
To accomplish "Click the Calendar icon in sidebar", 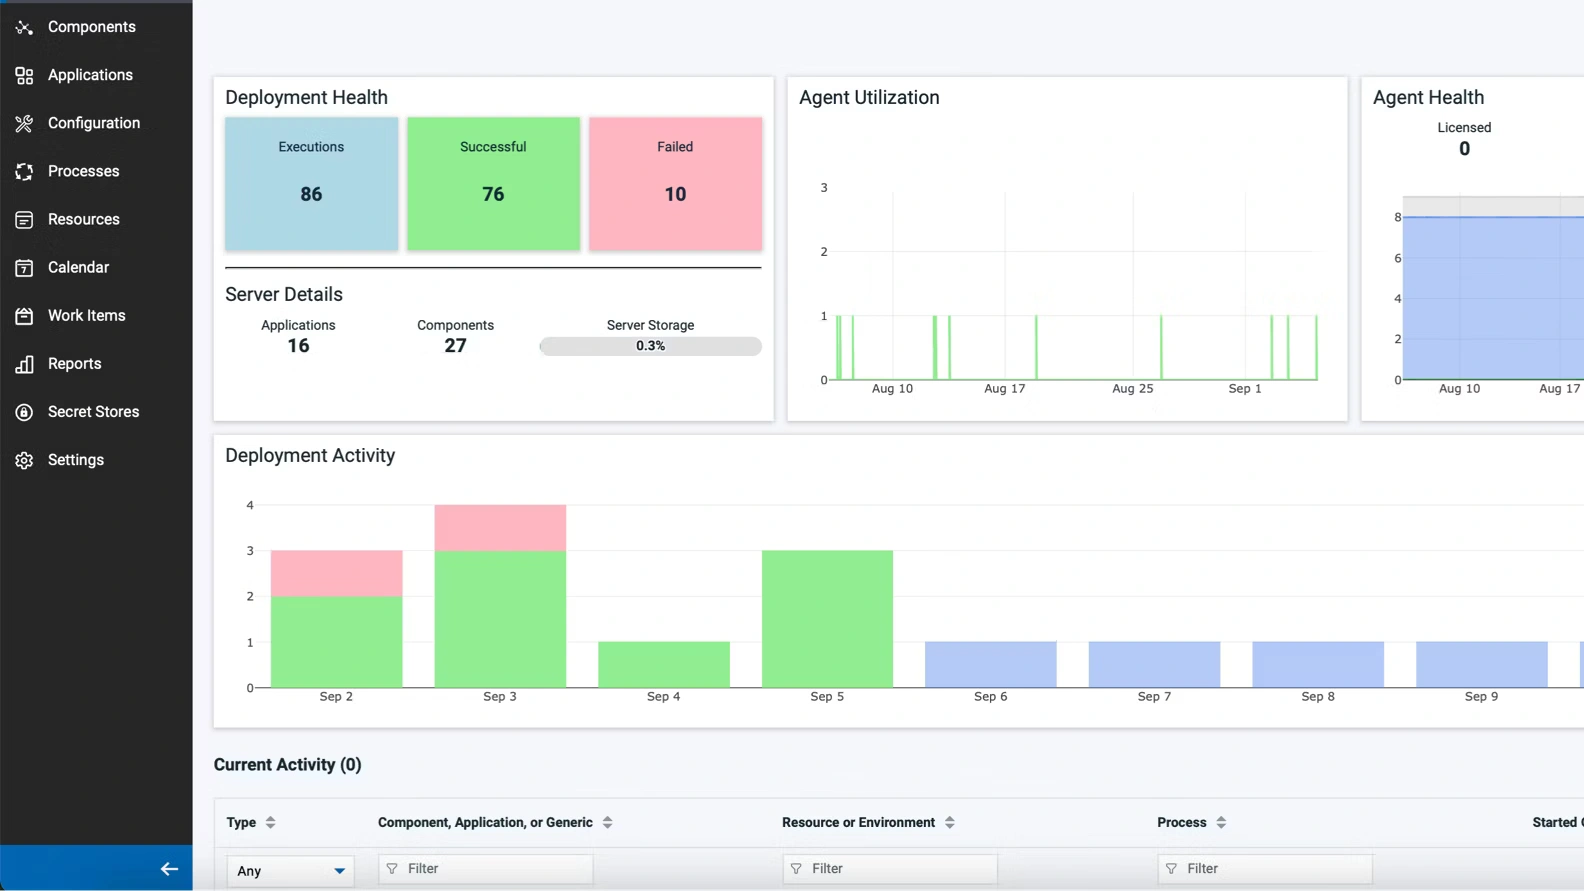I will coord(24,267).
